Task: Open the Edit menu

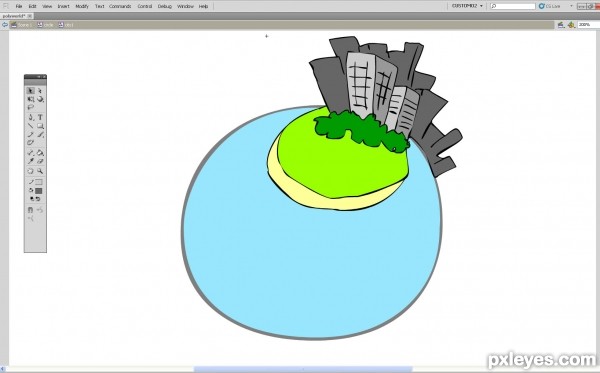Action: pyautogui.click(x=32, y=6)
